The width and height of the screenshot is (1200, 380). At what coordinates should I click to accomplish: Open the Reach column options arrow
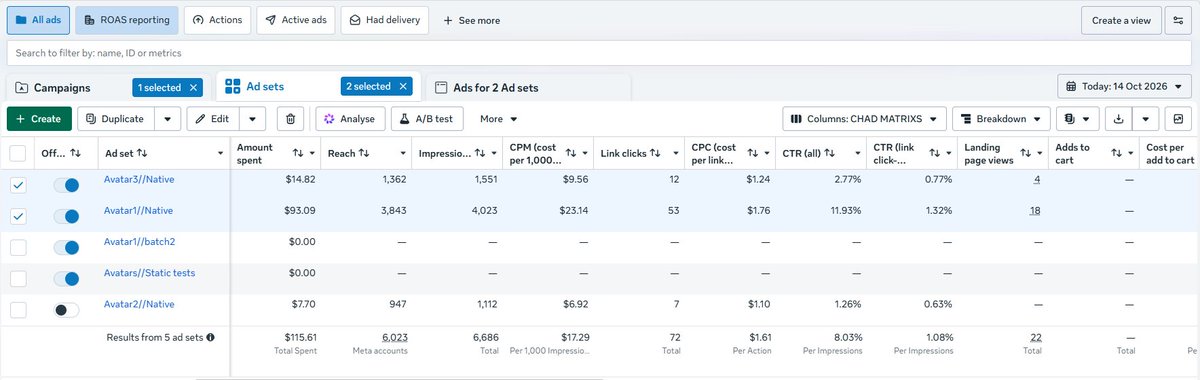pos(402,153)
